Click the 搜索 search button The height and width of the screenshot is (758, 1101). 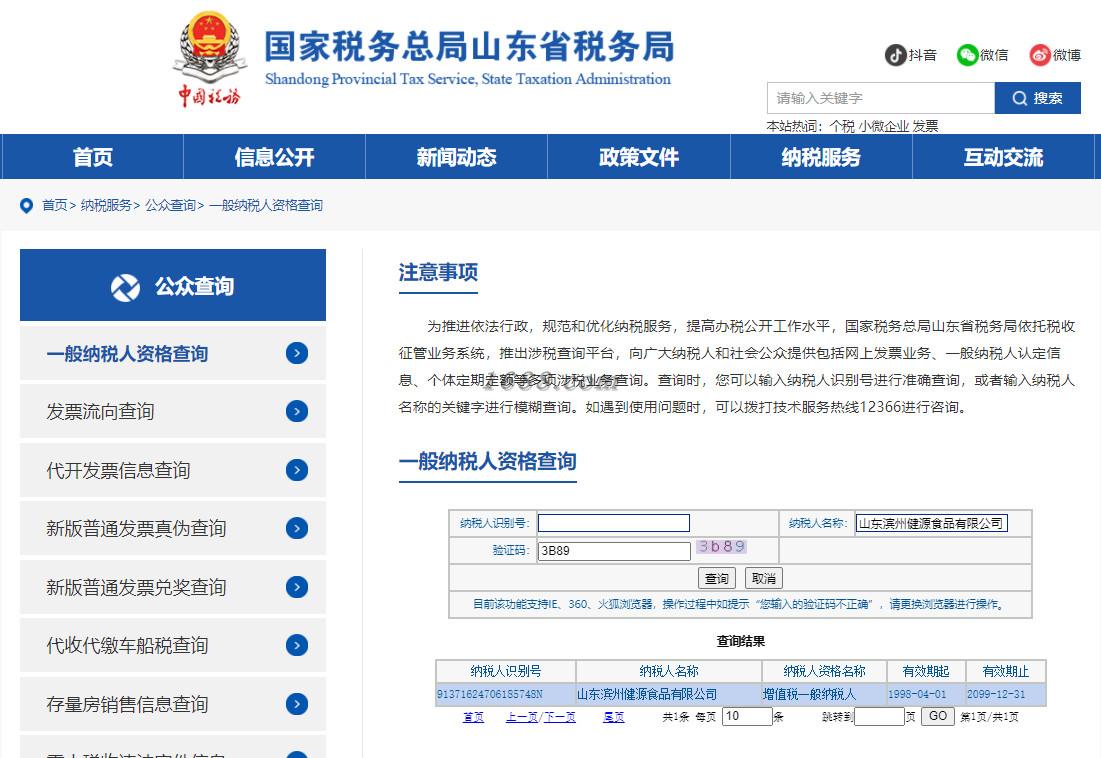click(x=1037, y=98)
